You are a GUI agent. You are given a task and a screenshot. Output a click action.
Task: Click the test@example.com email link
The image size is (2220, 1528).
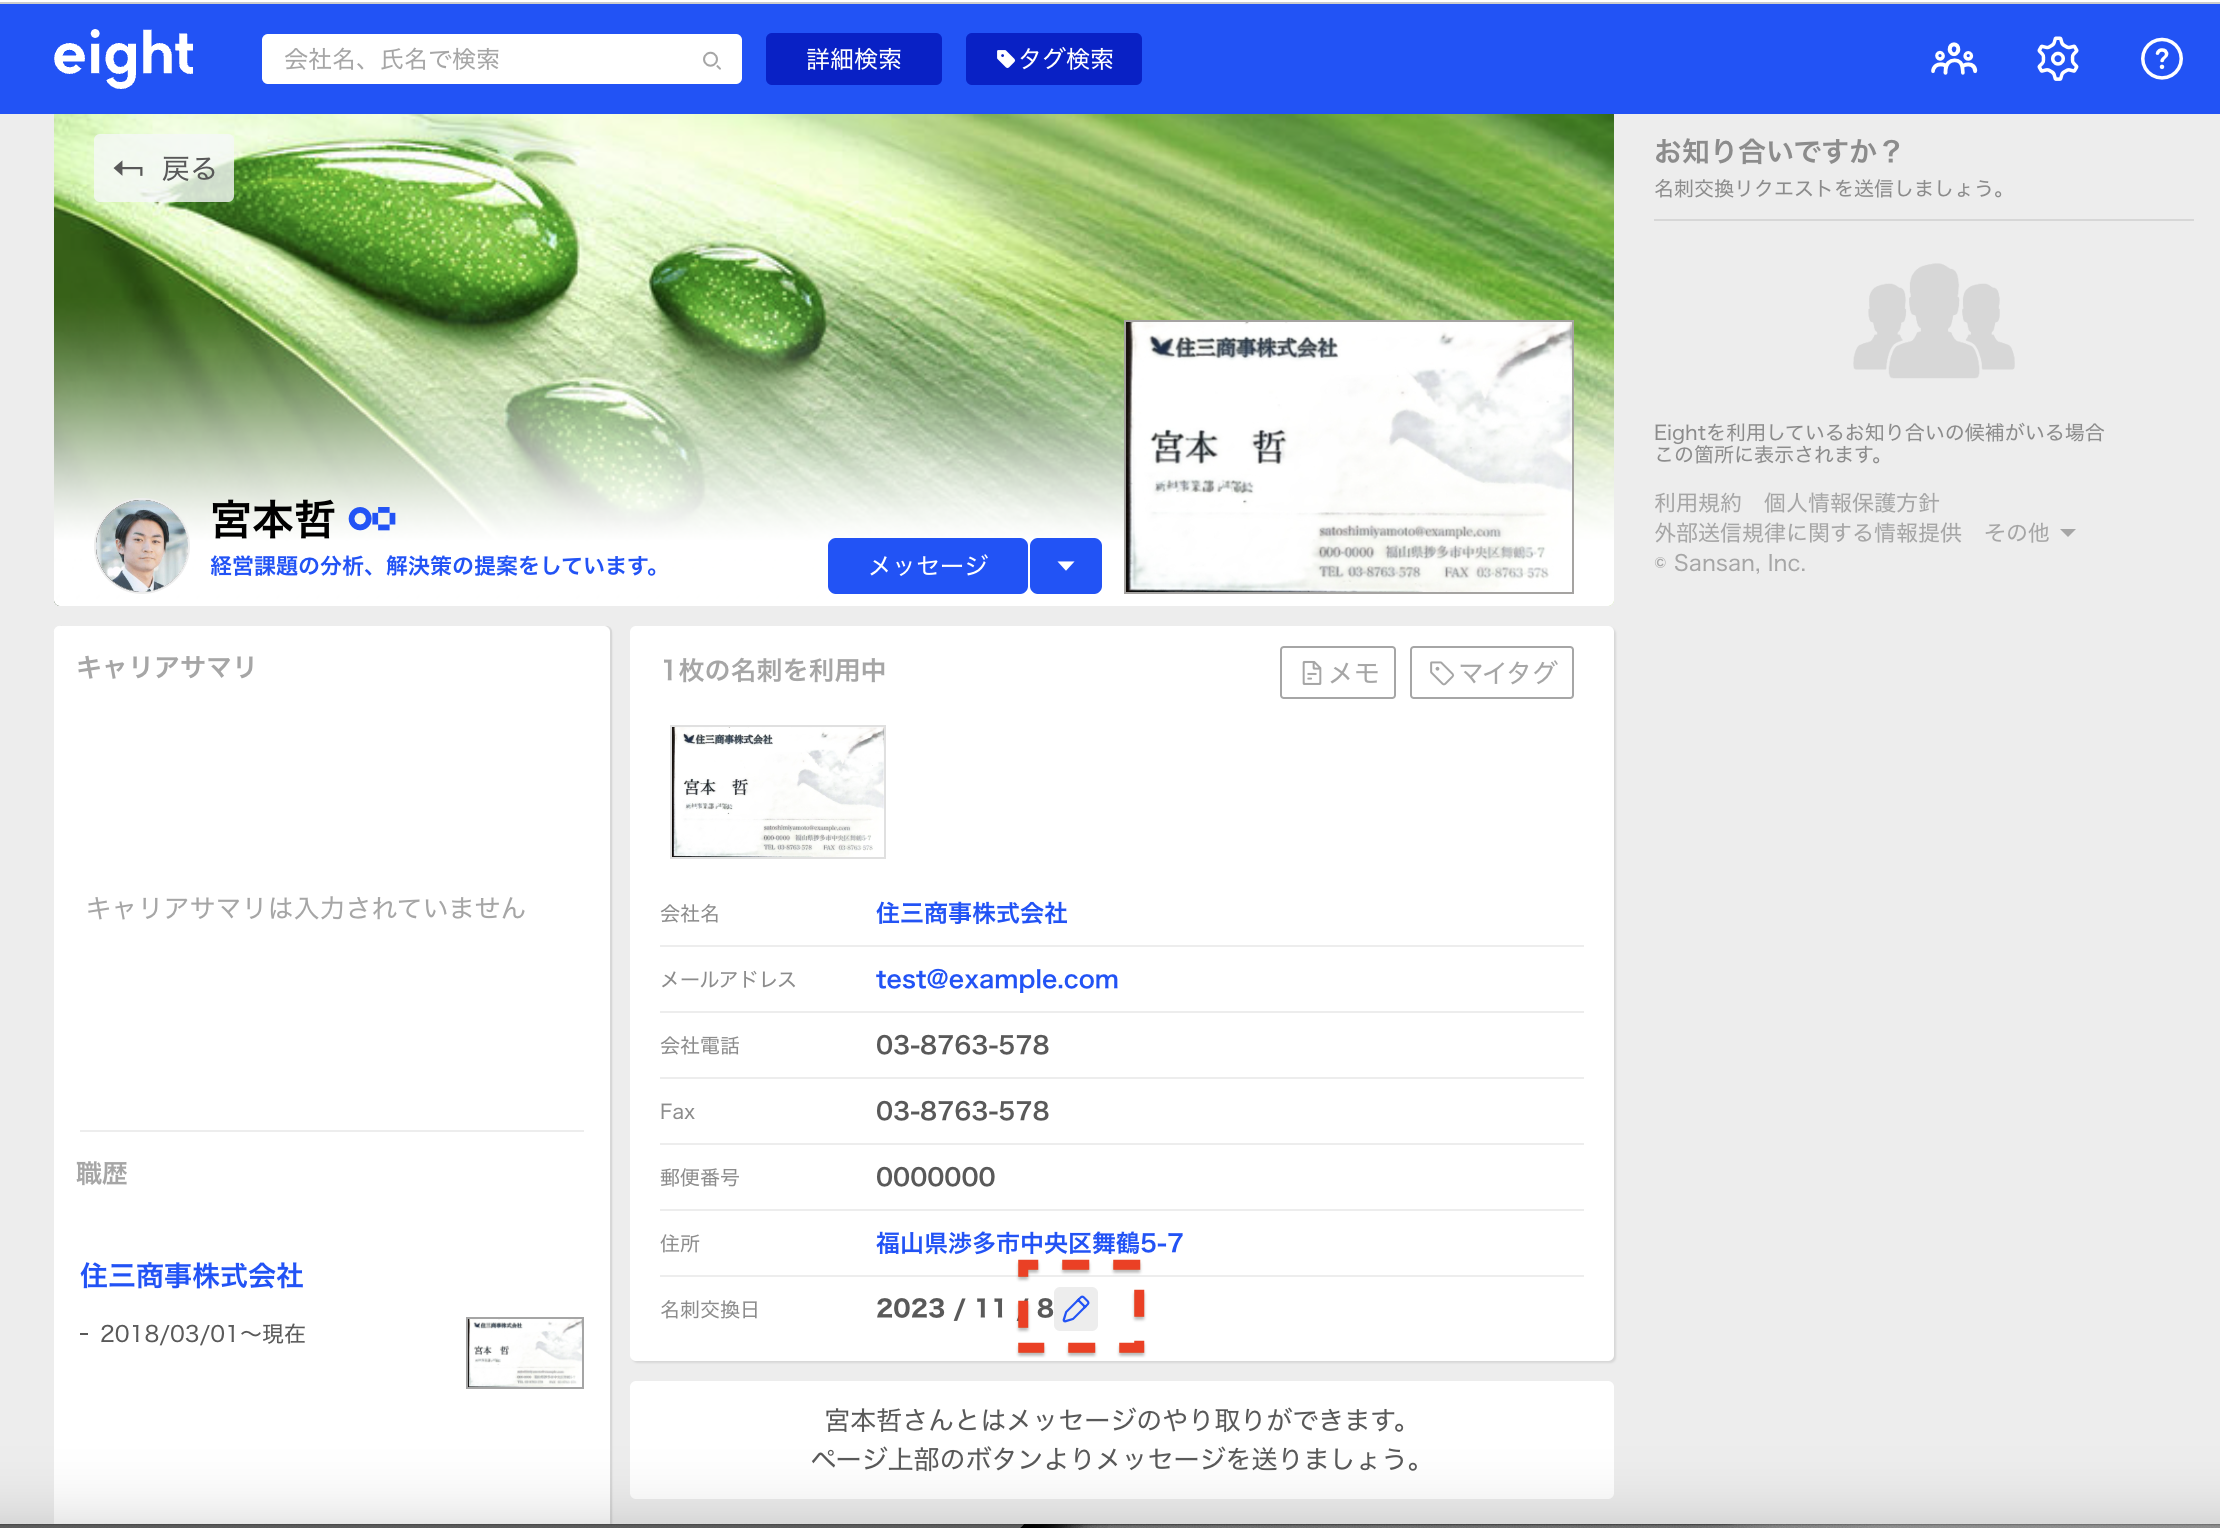click(x=996, y=979)
